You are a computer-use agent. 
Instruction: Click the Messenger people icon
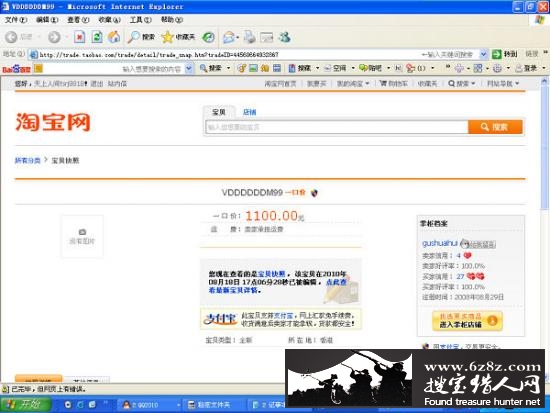click(x=284, y=37)
